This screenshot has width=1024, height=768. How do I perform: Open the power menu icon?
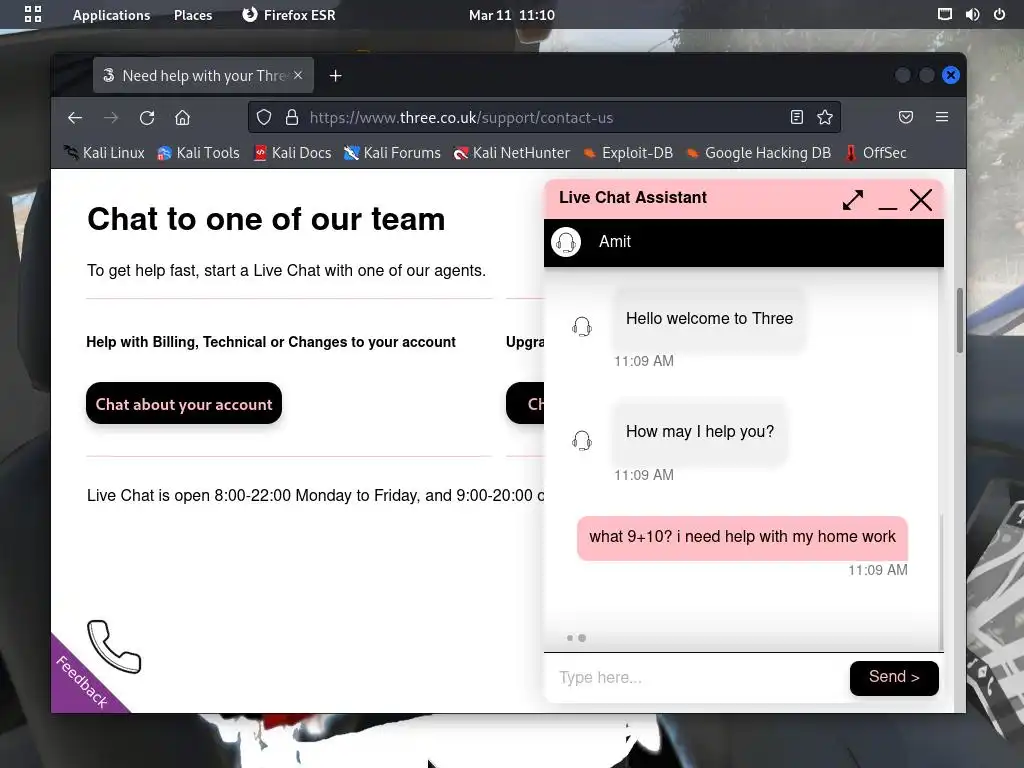(x=999, y=14)
